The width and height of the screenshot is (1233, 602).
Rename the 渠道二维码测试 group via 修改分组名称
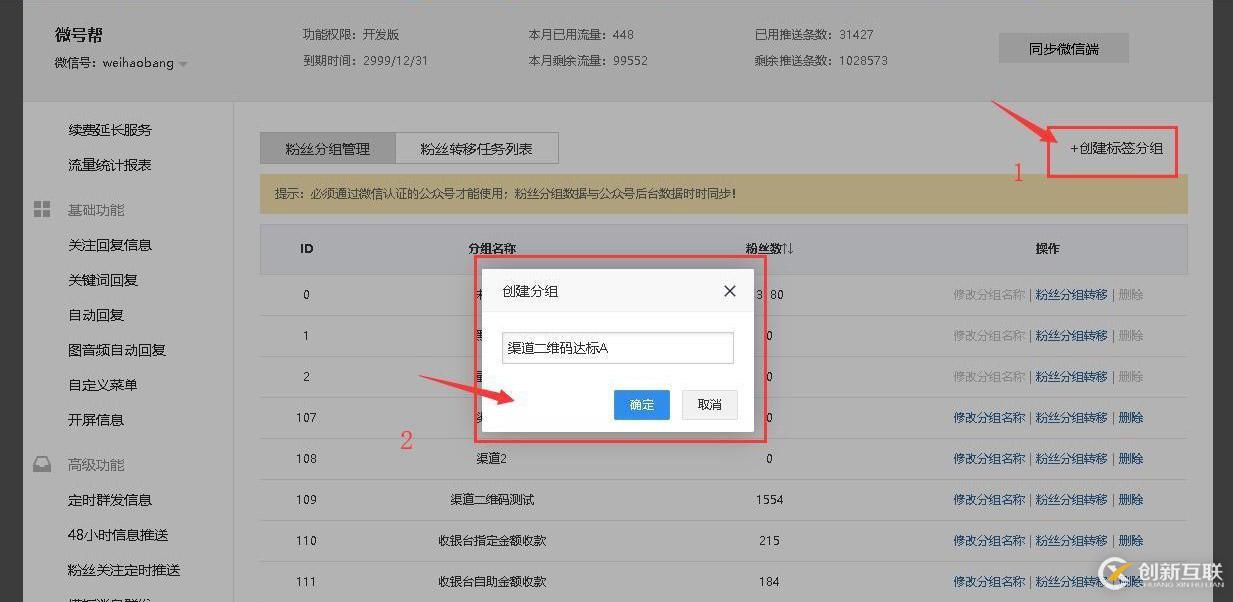(x=989, y=499)
